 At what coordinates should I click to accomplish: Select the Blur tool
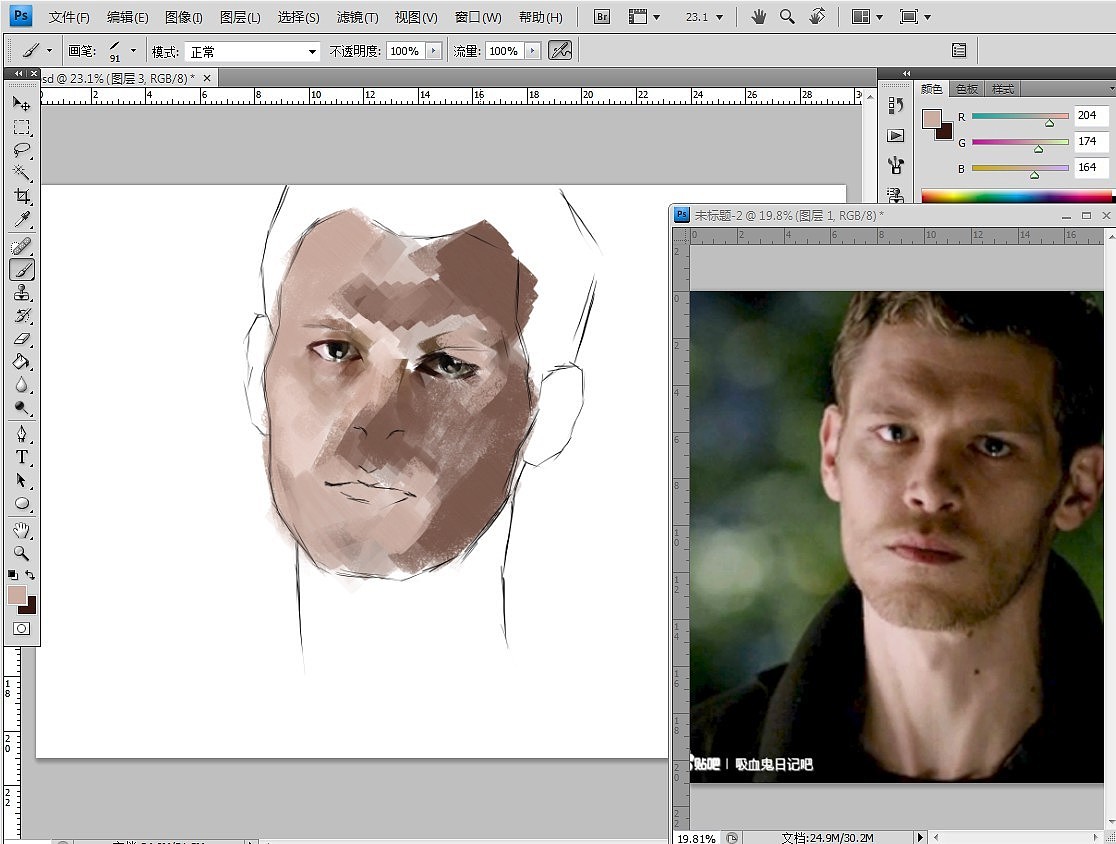(21, 385)
